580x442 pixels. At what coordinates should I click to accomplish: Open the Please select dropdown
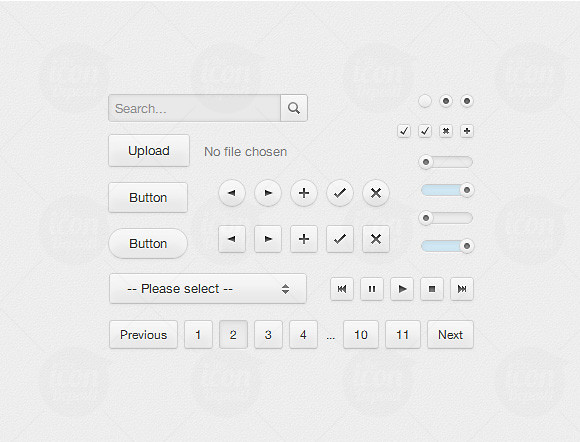208,289
